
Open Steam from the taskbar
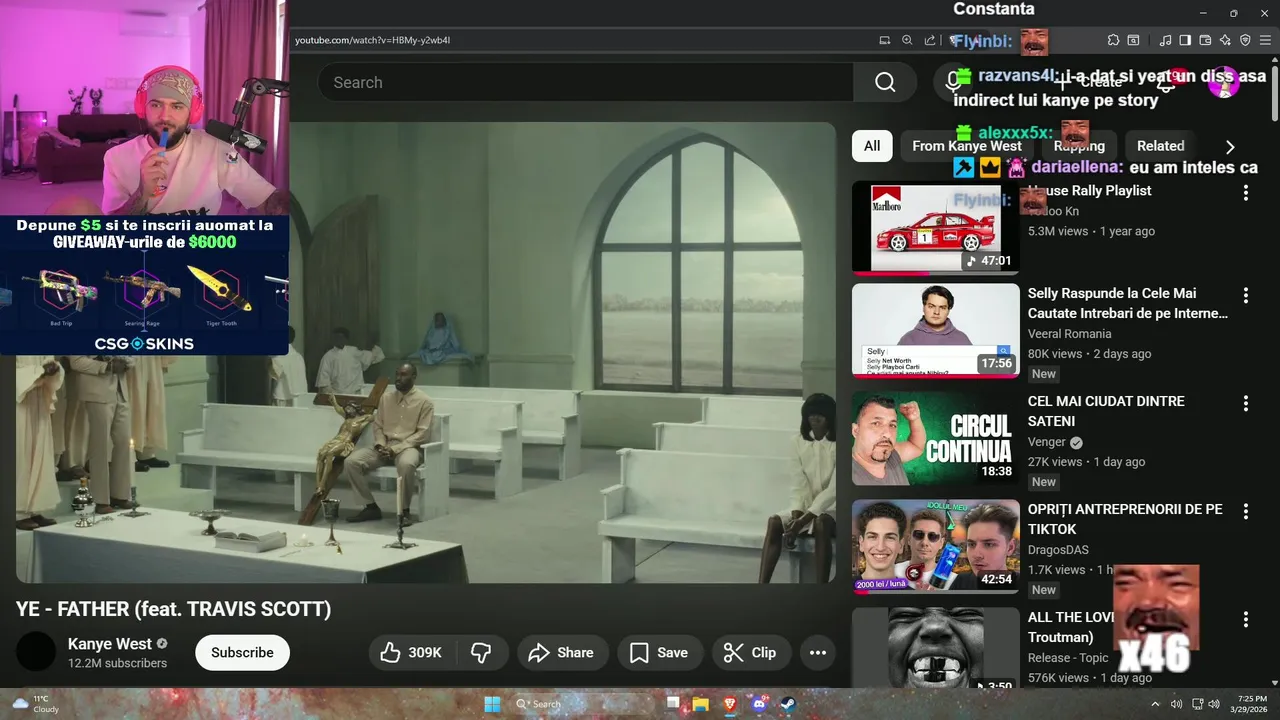point(788,704)
